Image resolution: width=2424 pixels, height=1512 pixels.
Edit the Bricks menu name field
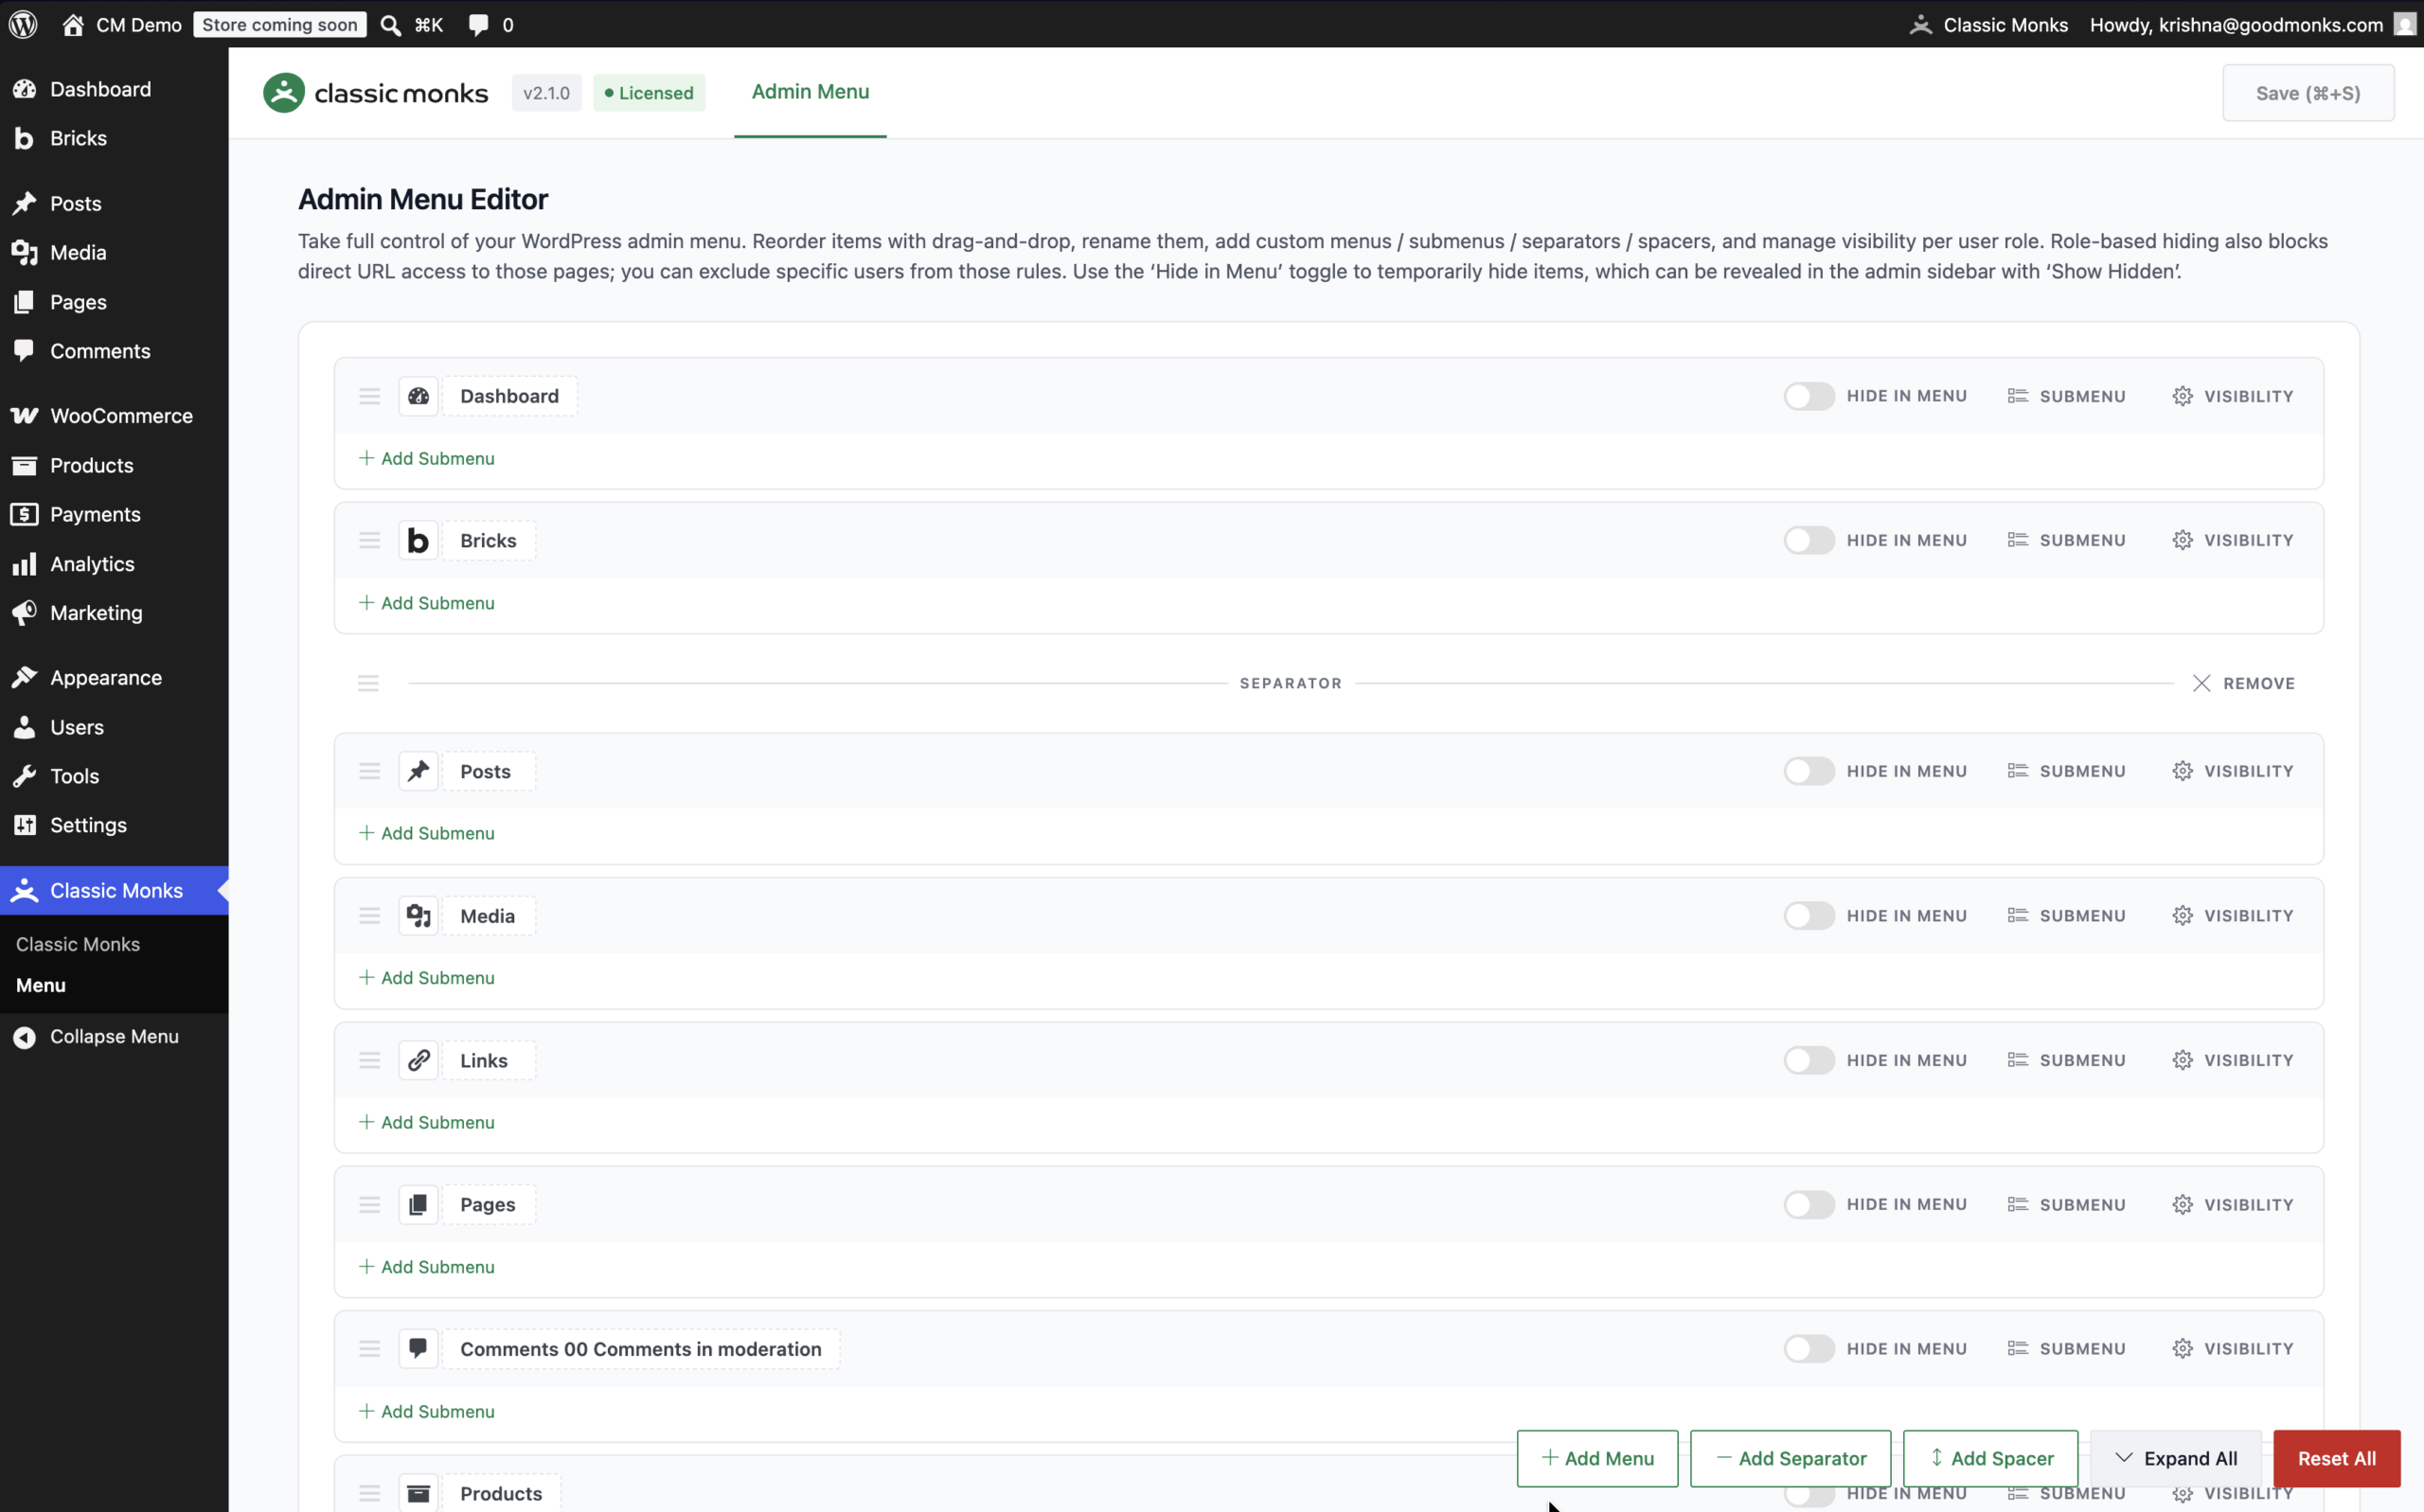[489, 540]
